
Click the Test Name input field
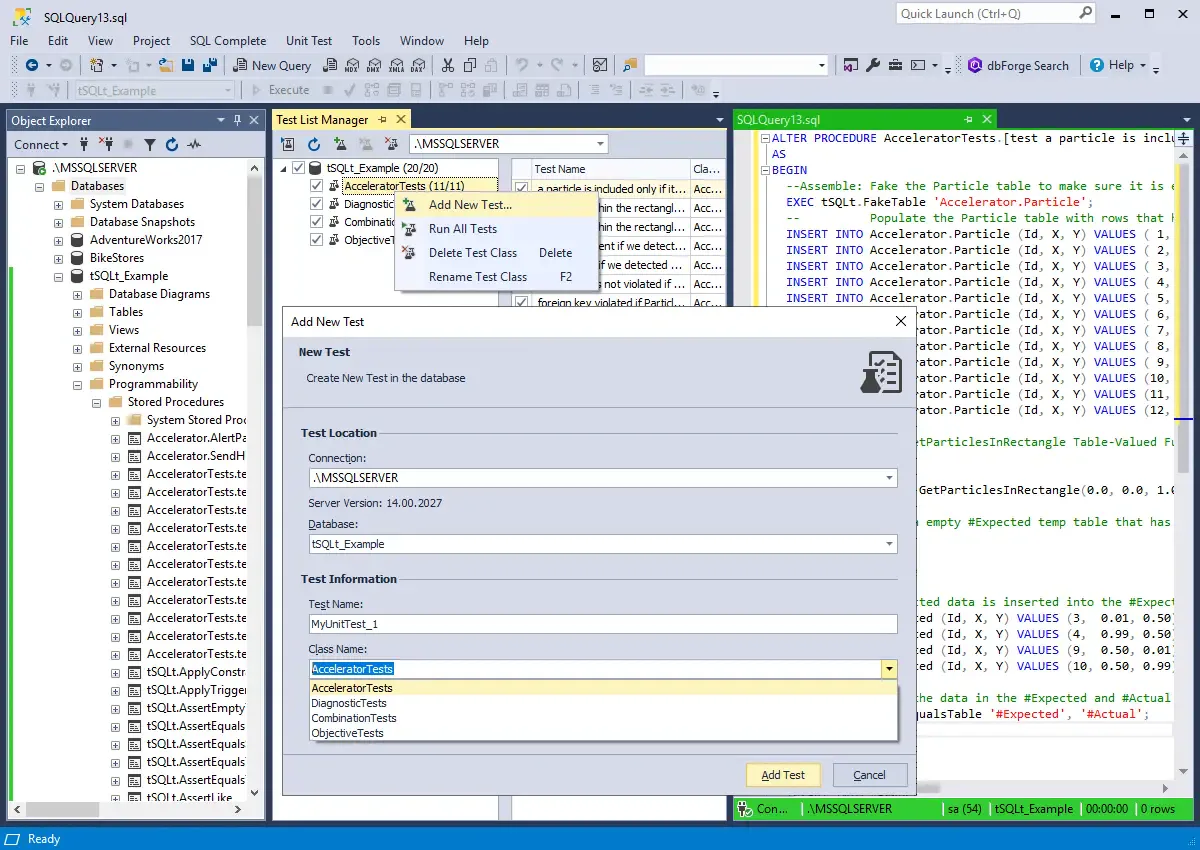(603, 623)
